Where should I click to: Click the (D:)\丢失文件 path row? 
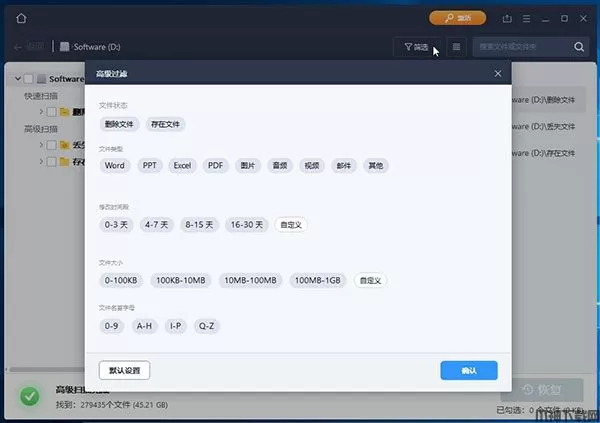coord(549,127)
